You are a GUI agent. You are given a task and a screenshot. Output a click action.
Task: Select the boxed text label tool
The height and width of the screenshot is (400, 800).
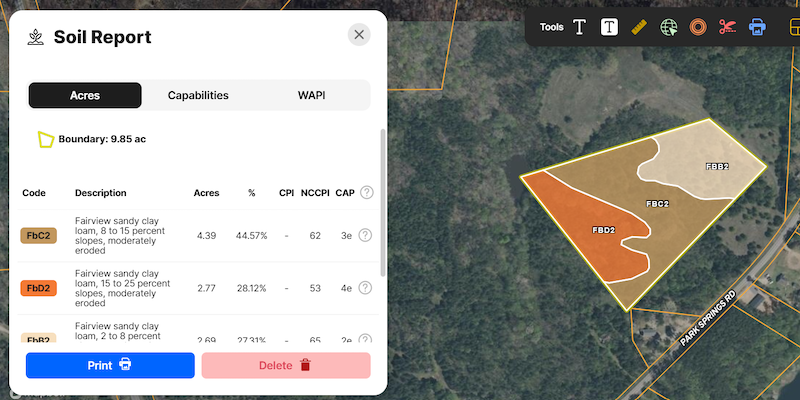(x=609, y=27)
